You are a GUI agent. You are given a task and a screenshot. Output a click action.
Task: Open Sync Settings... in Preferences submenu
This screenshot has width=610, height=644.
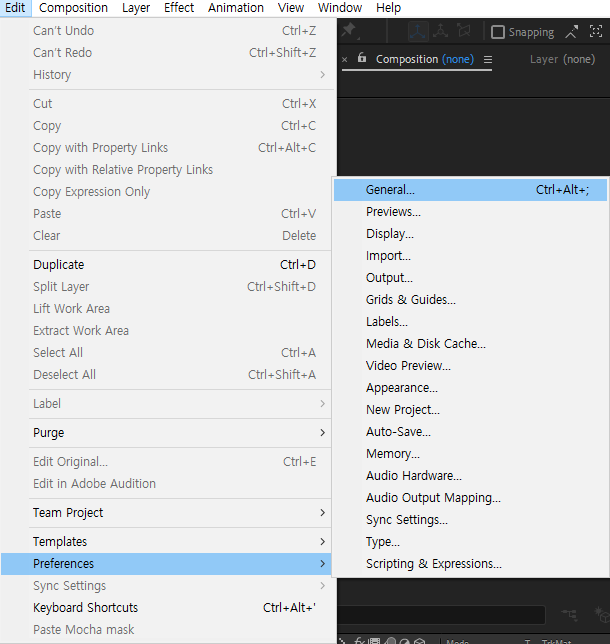point(470,520)
